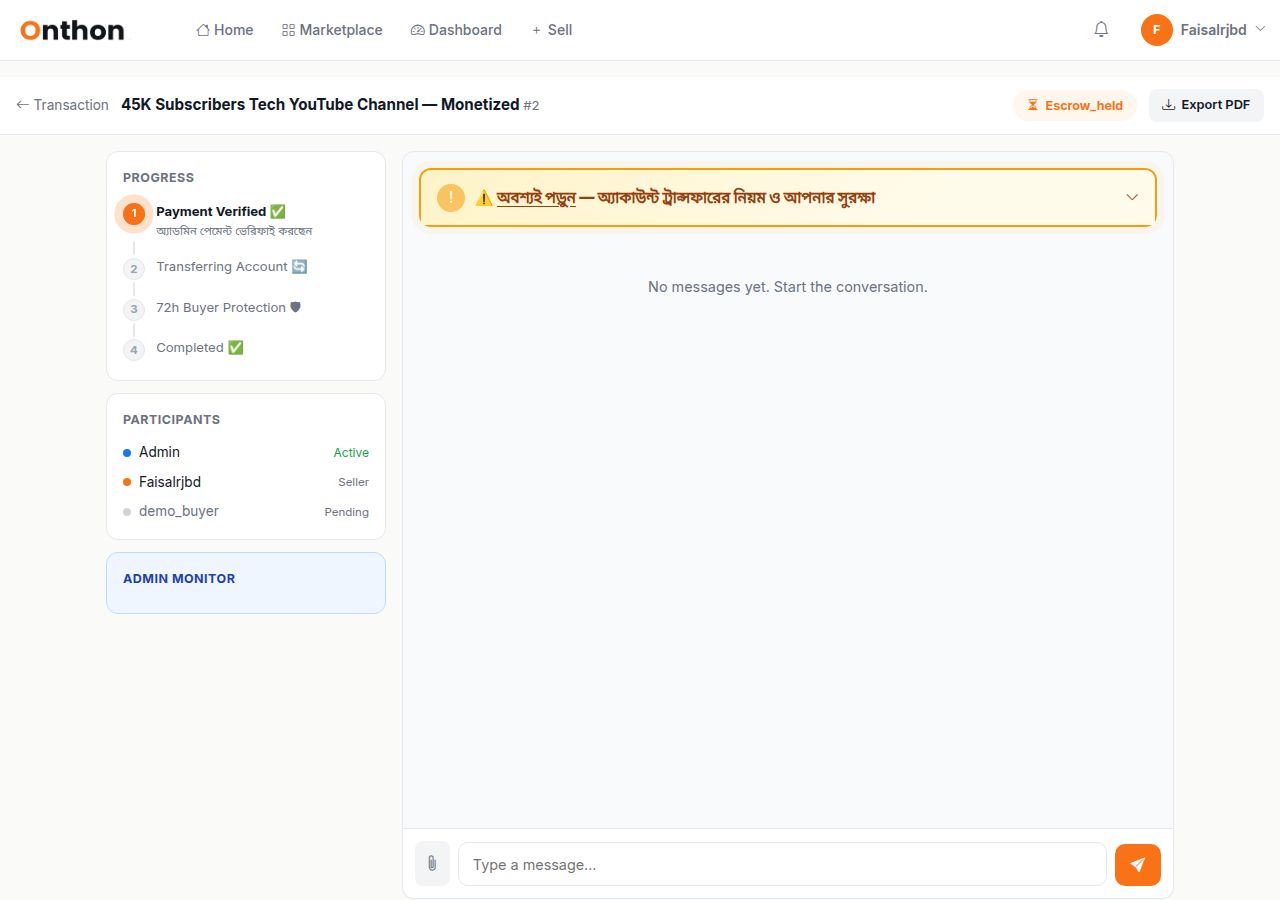Image resolution: width=1280 pixels, height=900 pixels.
Task: Open the Faisalrjbd account dropdown chevron
Action: coord(1260,29)
